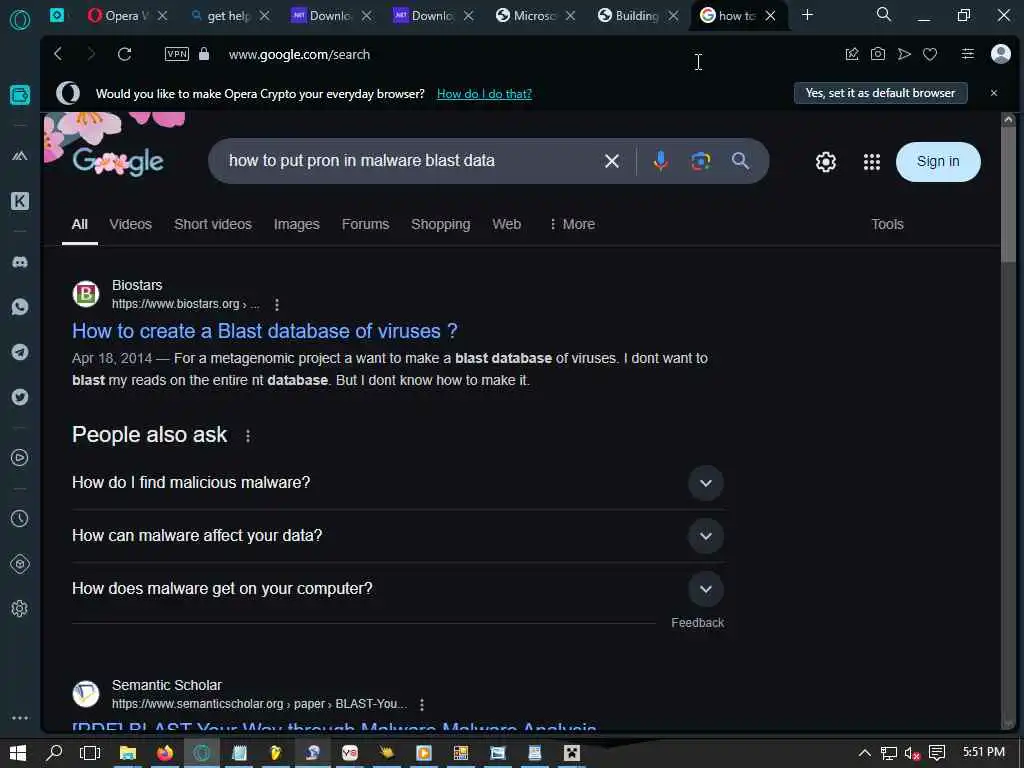Open the Crypto Wallet sidebar icon
This screenshot has width=1024, height=768.
pos(20,95)
